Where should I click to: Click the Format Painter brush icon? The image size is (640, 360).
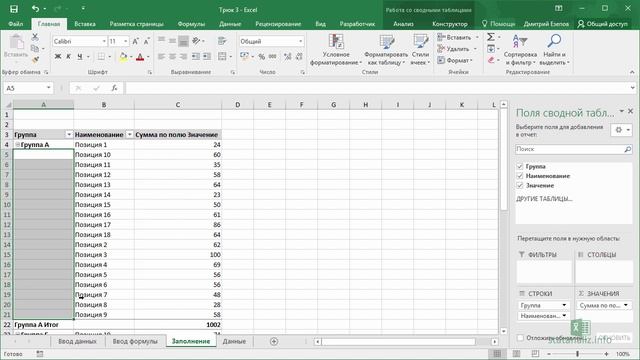point(35,60)
